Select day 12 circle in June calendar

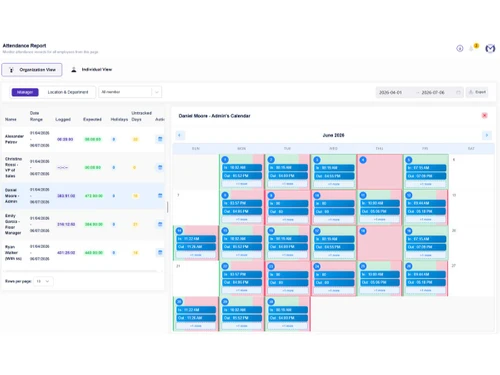409,195
